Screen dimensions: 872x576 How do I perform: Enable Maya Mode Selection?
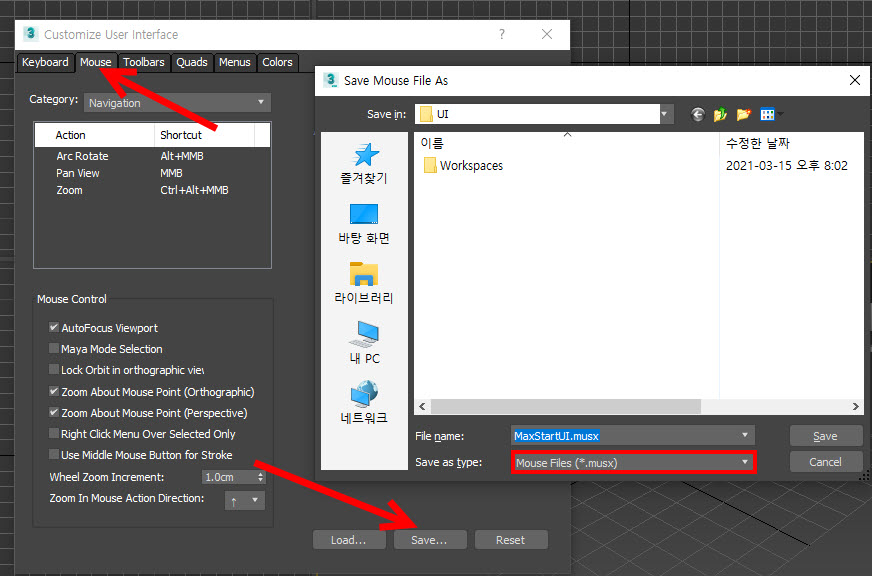(54, 349)
